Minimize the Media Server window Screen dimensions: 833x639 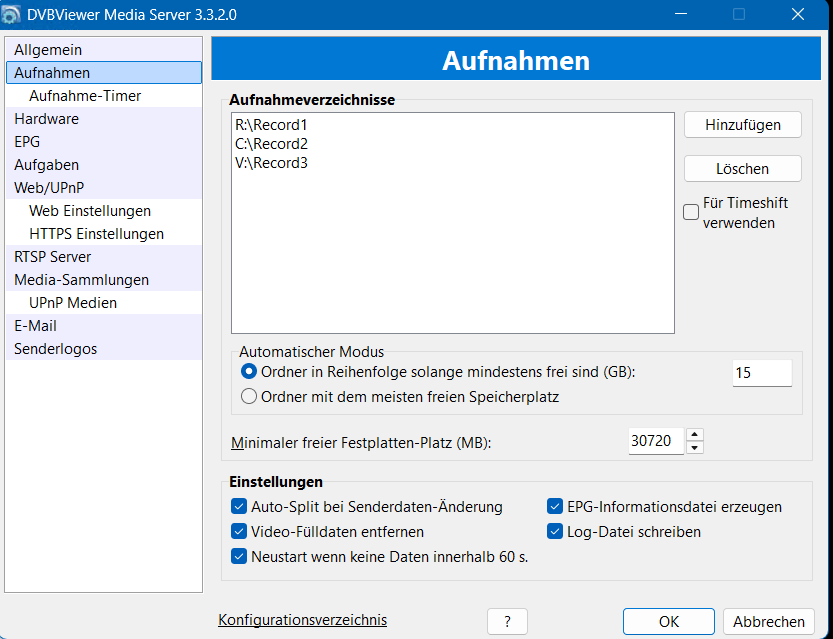pyautogui.click(x=681, y=14)
